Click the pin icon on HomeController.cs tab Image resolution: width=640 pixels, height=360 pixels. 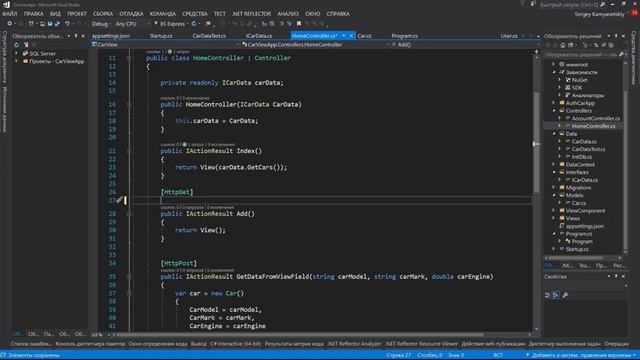[x=344, y=36]
